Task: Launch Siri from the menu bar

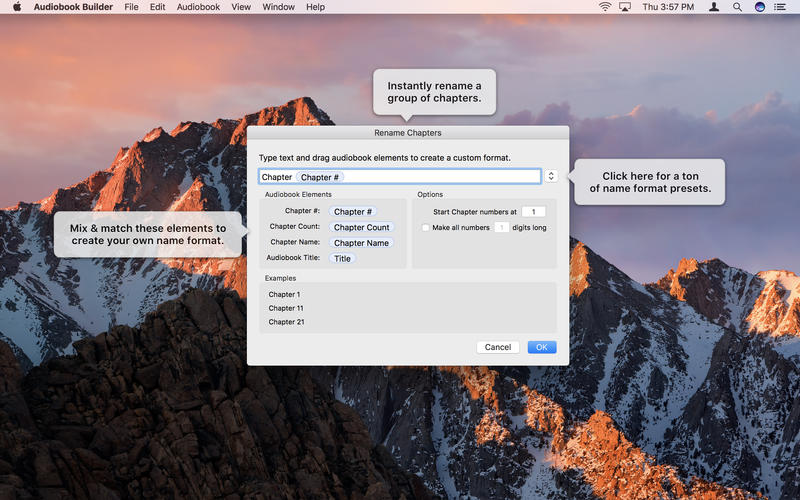Action: click(760, 7)
